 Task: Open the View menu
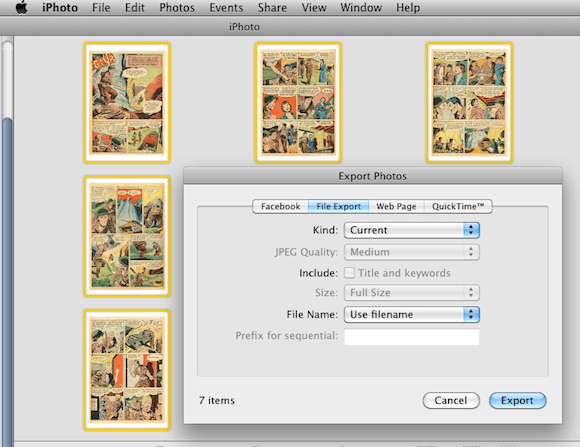(314, 8)
